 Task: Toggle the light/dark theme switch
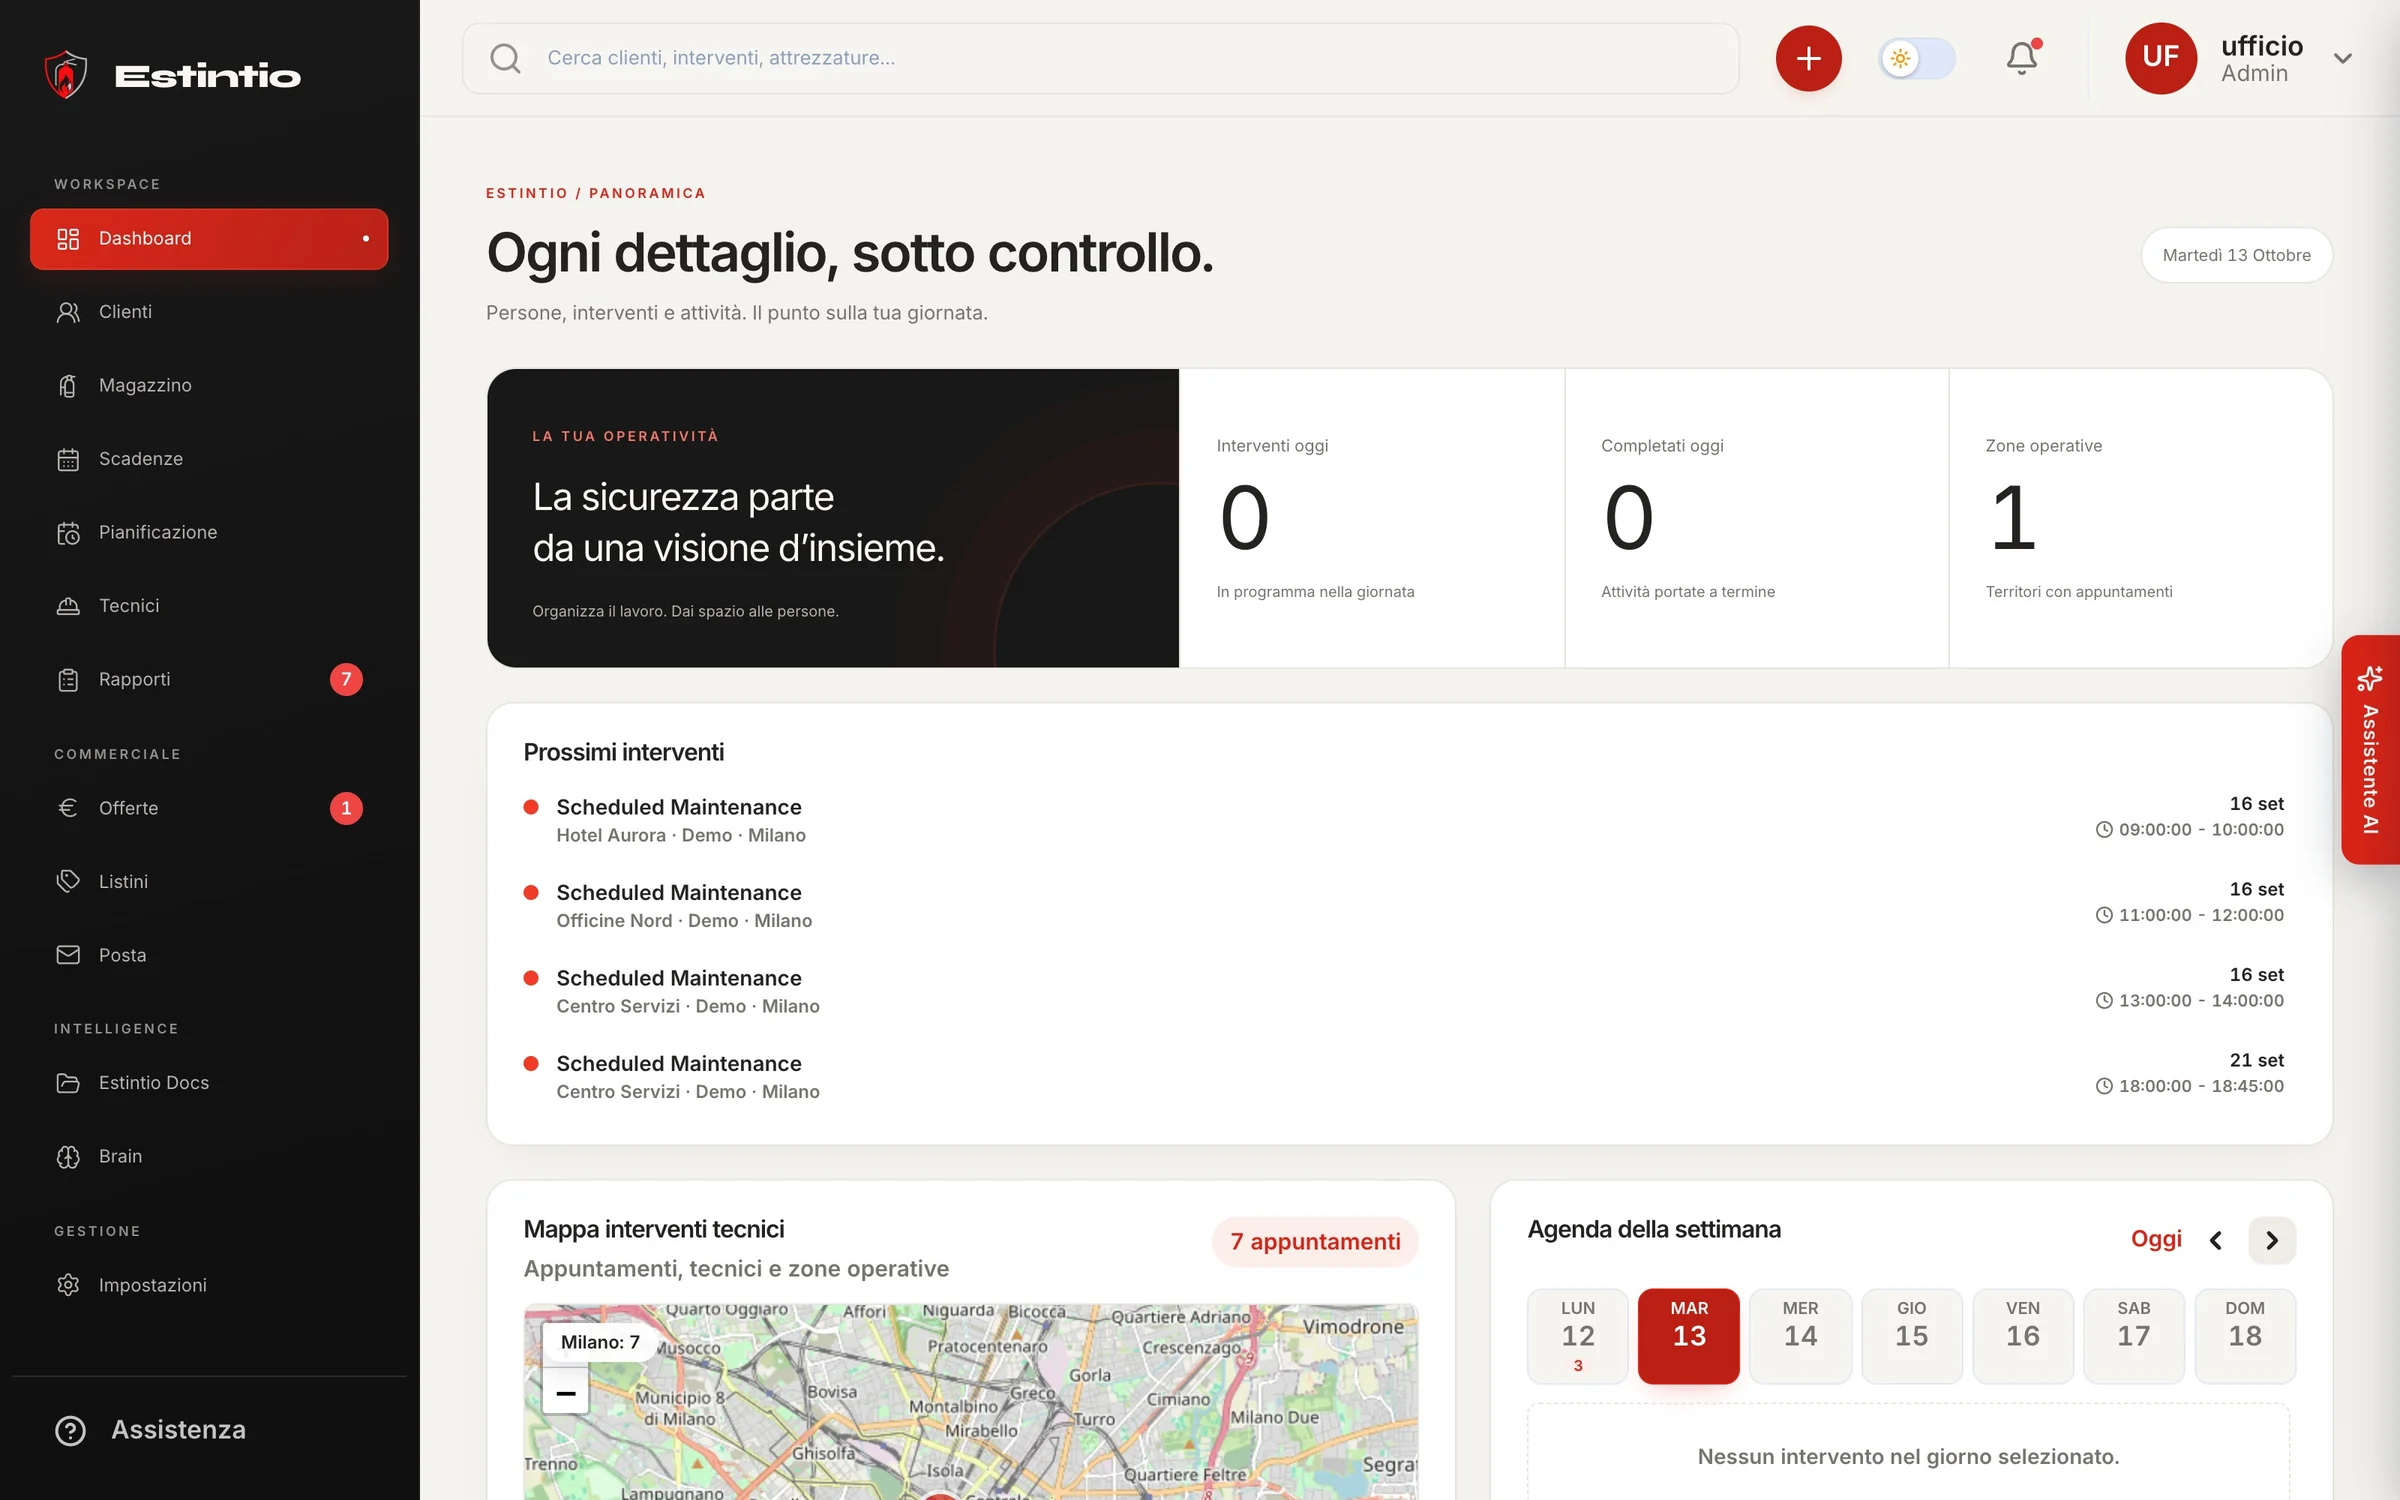pyautogui.click(x=1917, y=58)
